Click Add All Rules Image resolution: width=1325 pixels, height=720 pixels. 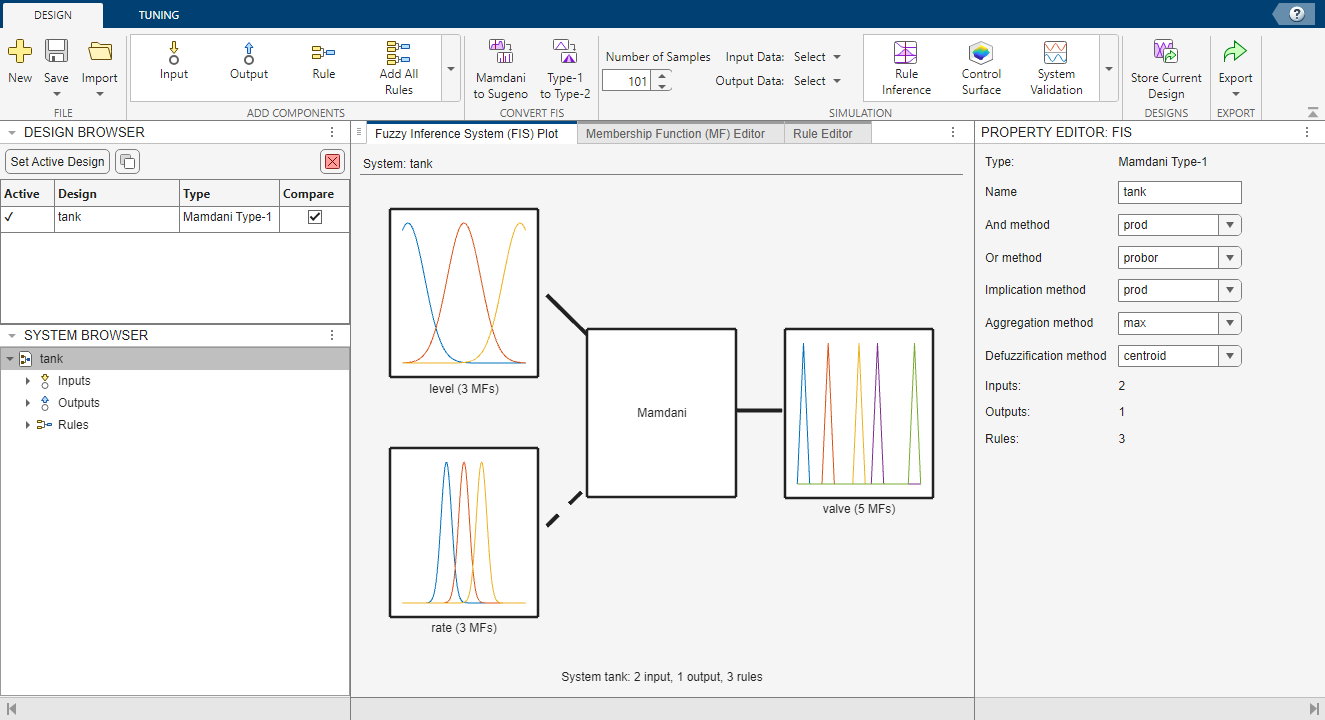[398, 62]
